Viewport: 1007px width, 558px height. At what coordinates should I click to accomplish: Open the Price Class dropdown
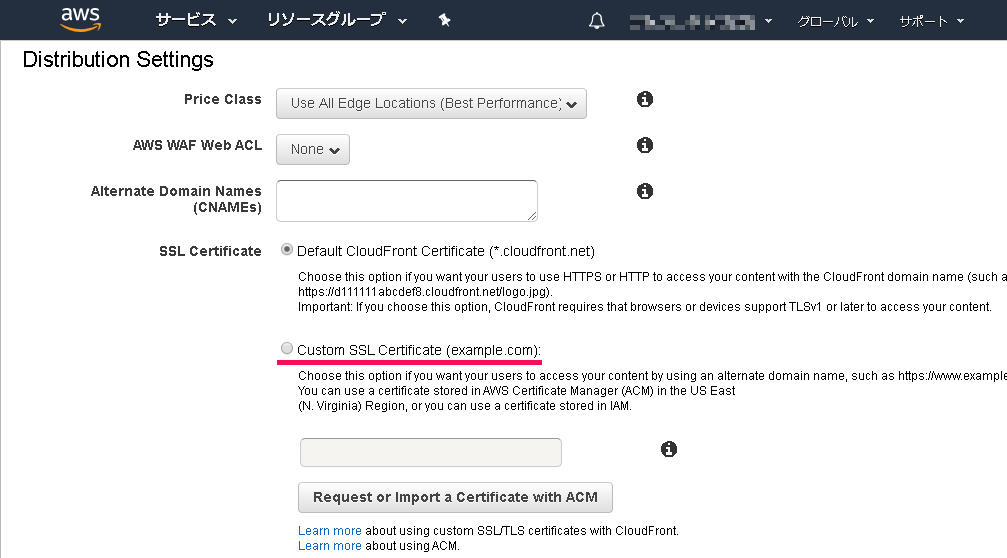point(431,103)
